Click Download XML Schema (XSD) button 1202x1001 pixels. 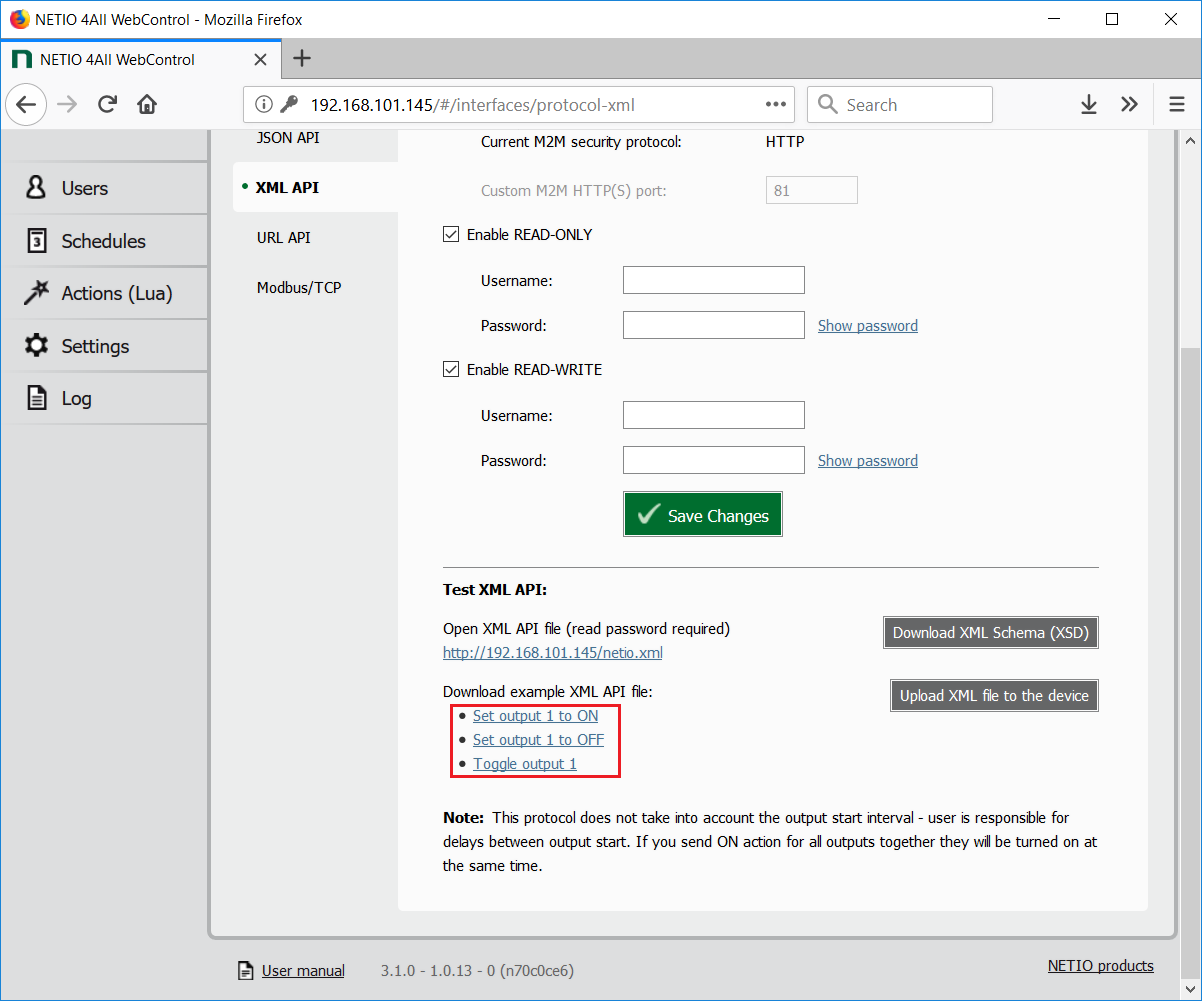pyautogui.click(x=991, y=632)
